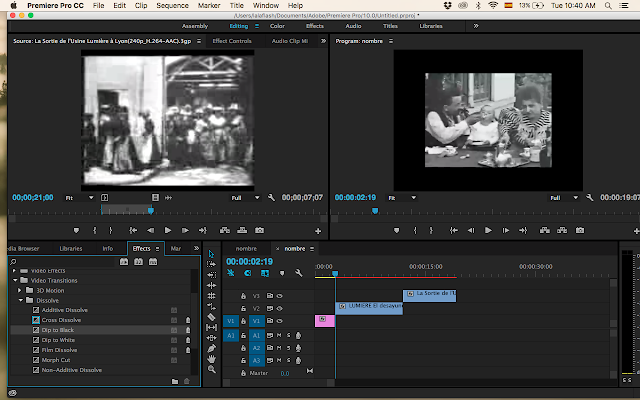Viewport: 640px width, 400px height.
Task: Select the Slip tool
Action: pos(211,327)
